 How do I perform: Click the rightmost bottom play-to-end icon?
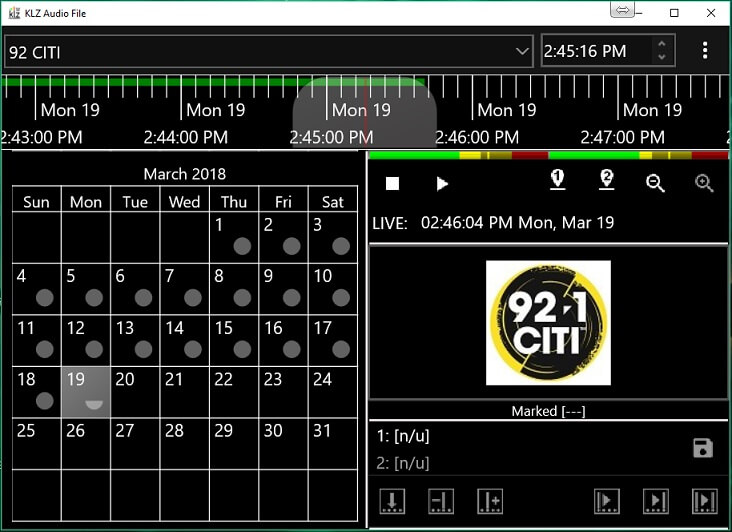704,501
